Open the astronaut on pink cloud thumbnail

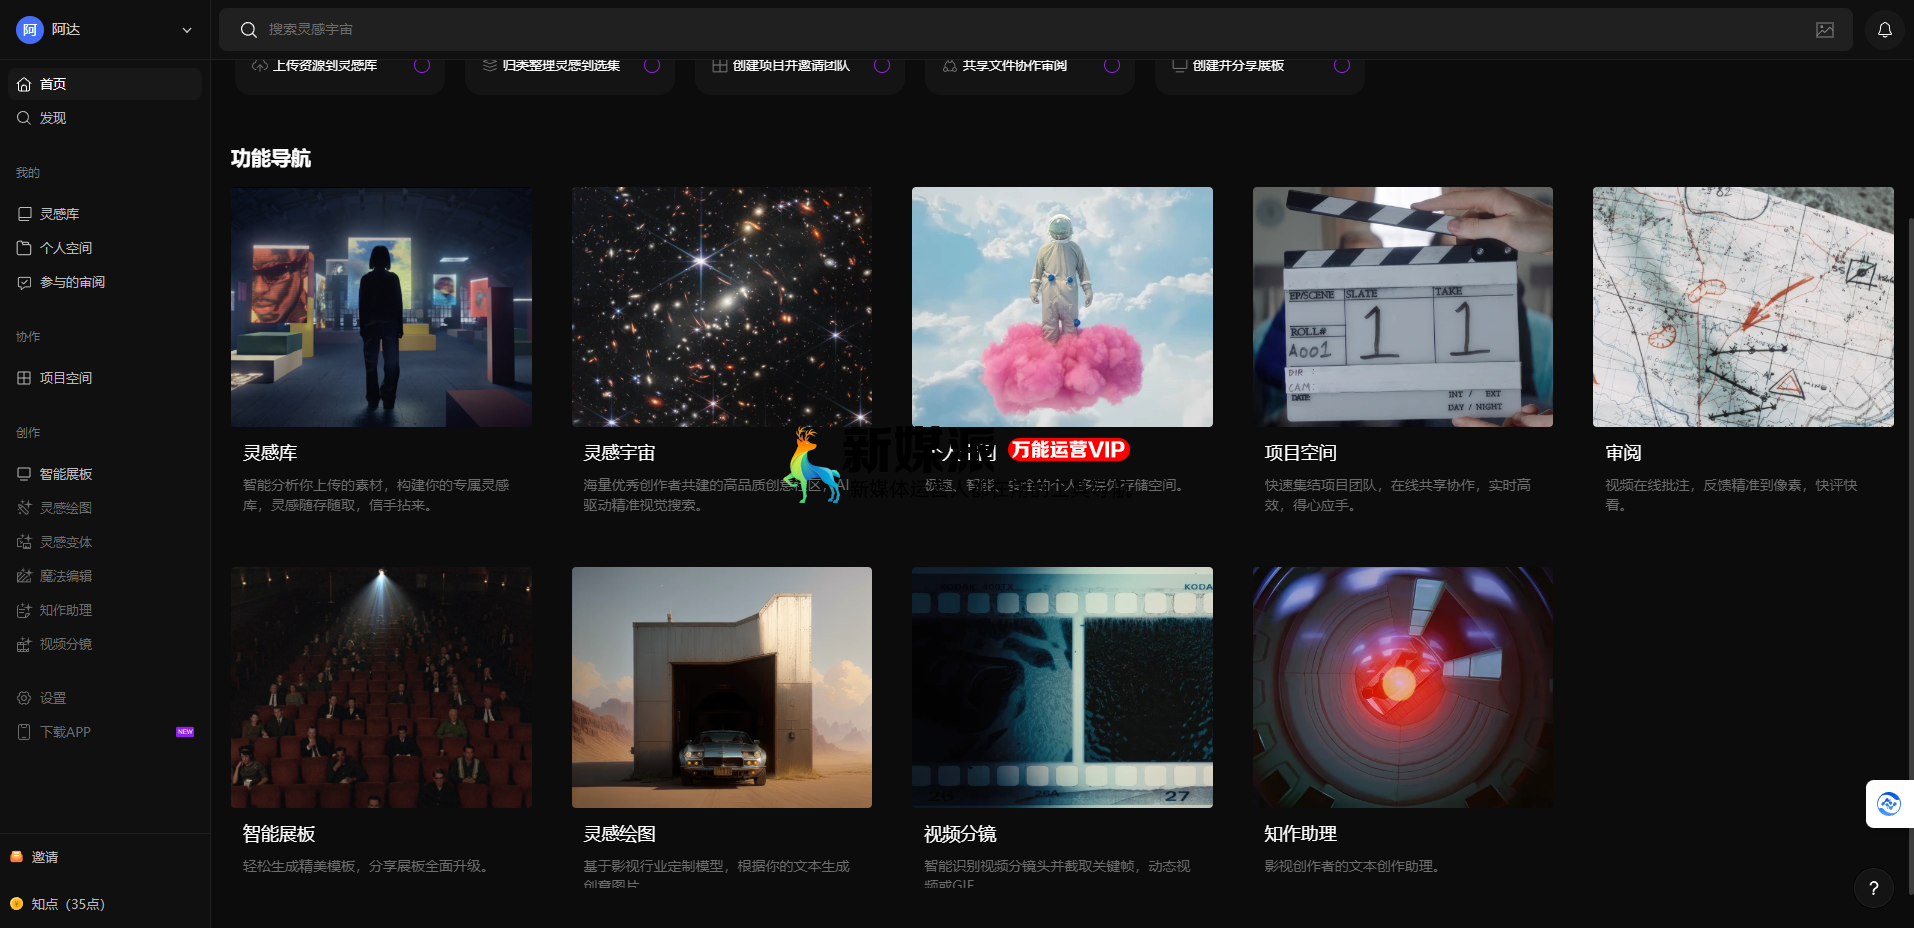(x=1062, y=307)
